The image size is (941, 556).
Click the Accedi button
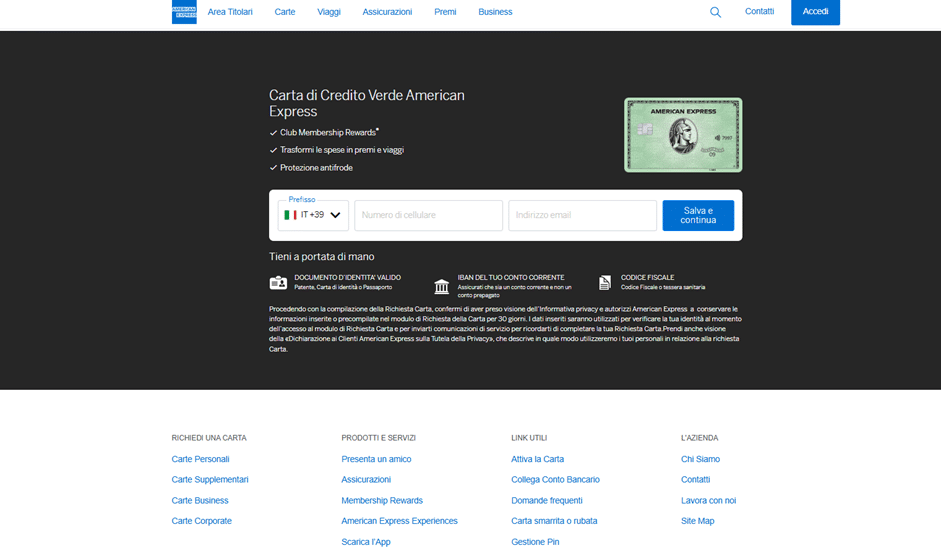click(x=816, y=12)
